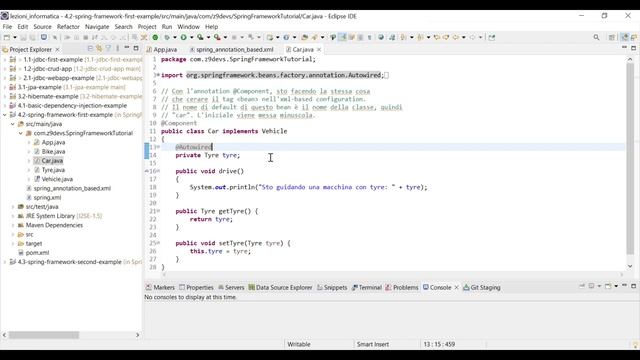Start Debug with the bug toolbar icon
The height and width of the screenshot is (360, 640).
coord(167,37)
